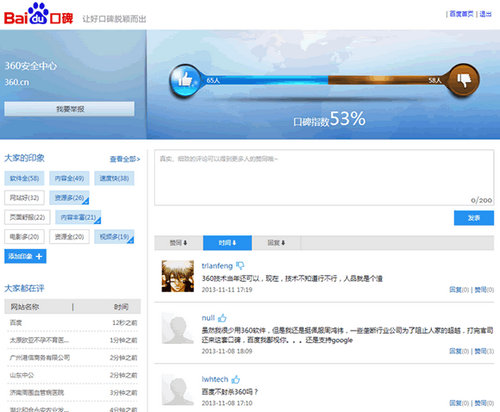The image size is (500, 412).
Task: Open the list row timed 3分钟之前
Action: click(x=73, y=392)
